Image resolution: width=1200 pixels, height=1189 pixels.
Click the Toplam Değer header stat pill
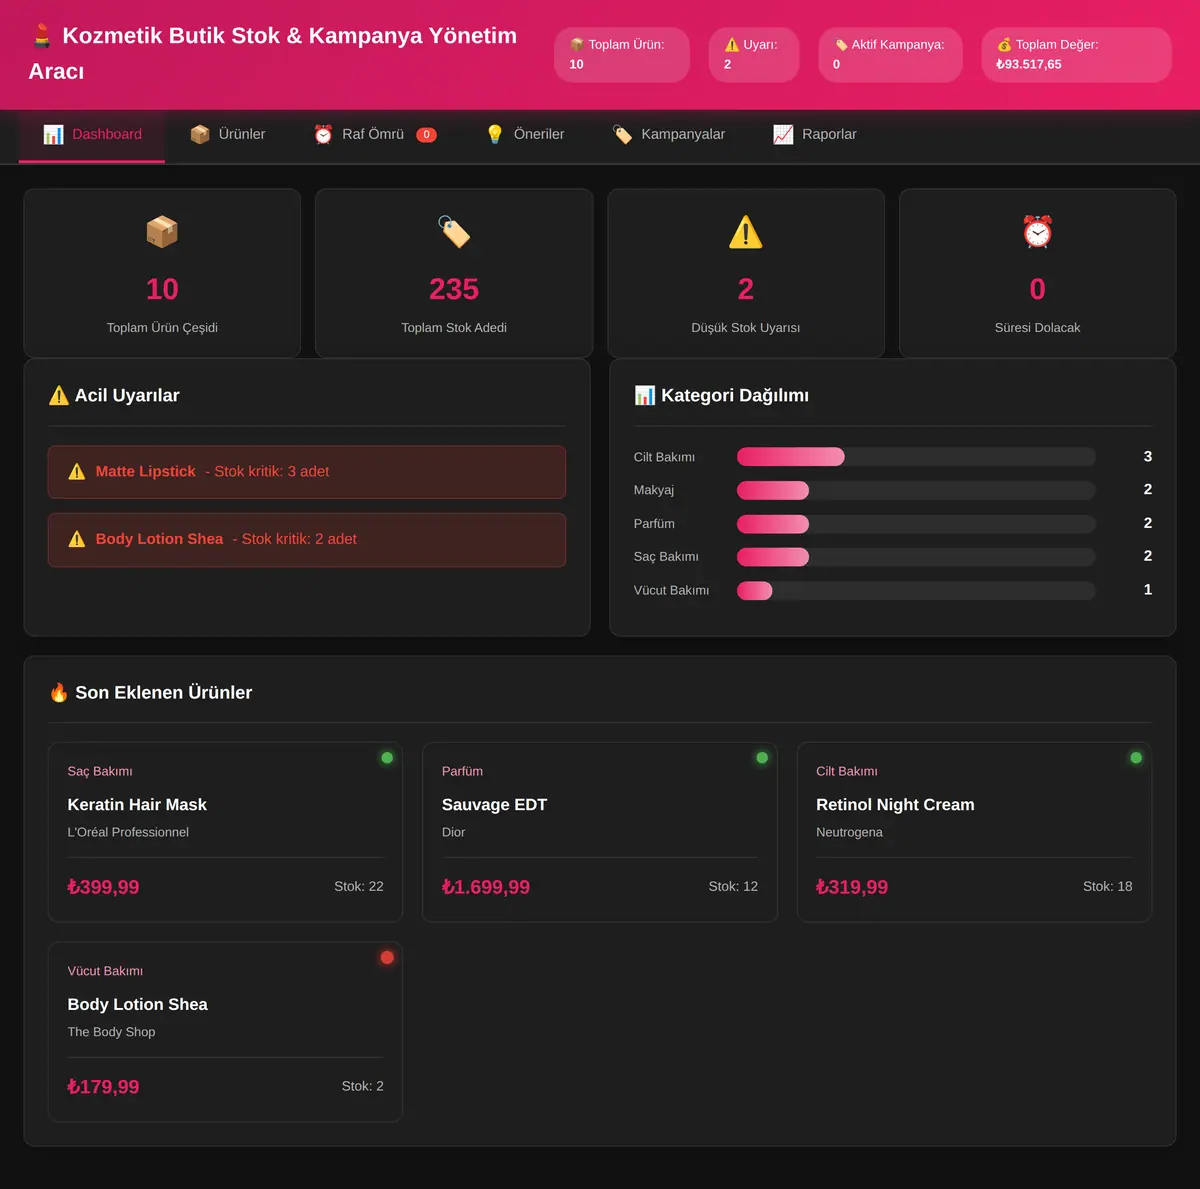(x=1077, y=55)
